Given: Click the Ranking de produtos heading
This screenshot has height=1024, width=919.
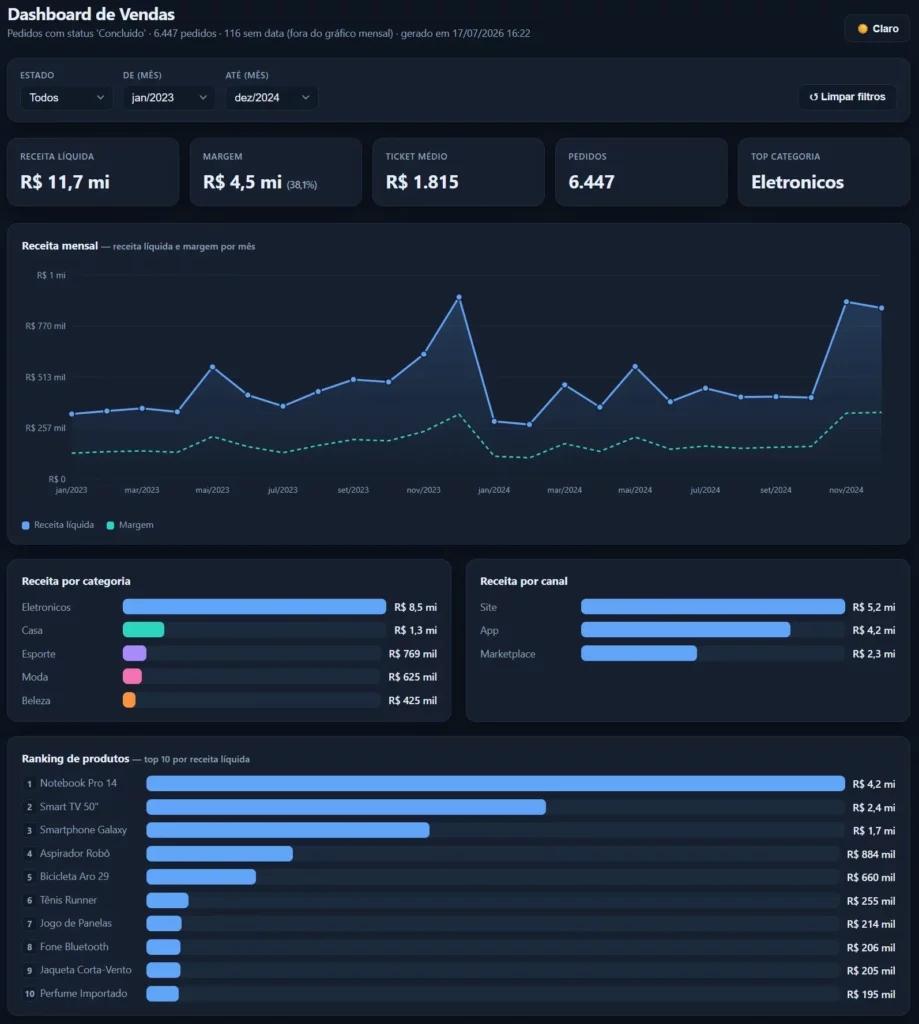Looking at the screenshot, I should click(75, 758).
